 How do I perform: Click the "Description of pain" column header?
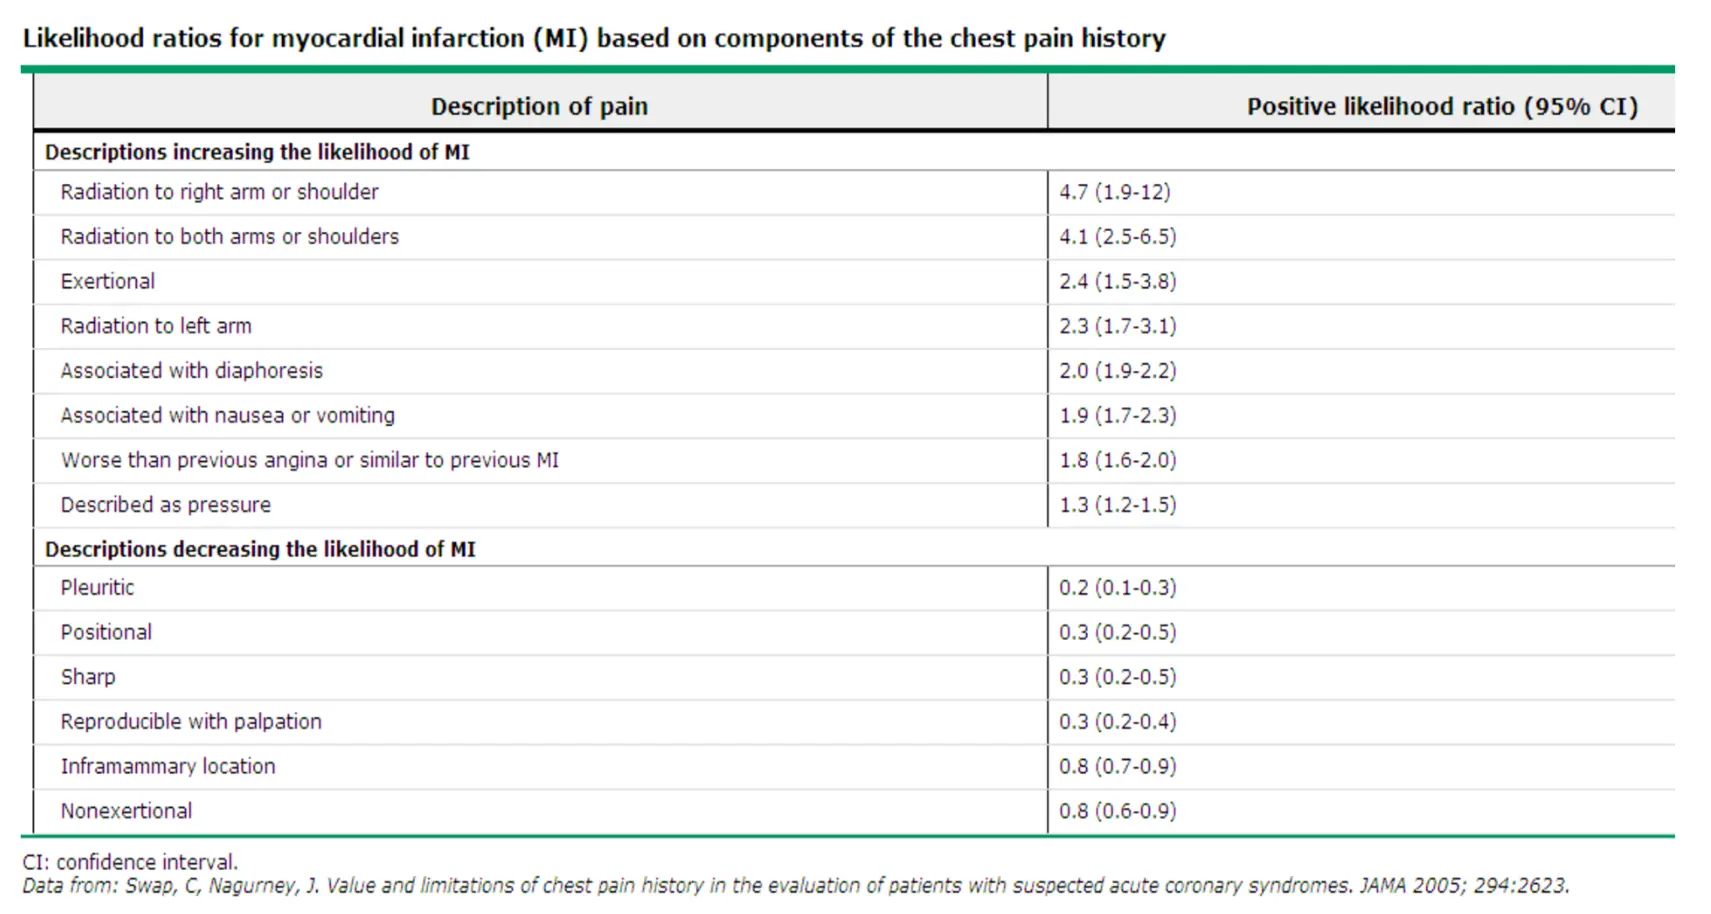point(539,106)
